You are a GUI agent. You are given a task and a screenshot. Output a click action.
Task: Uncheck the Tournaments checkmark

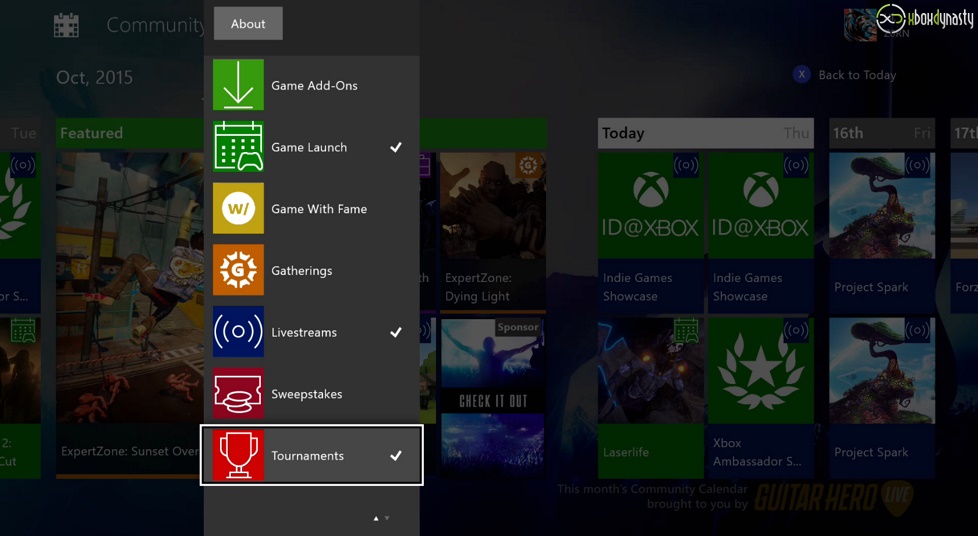coord(395,456)
